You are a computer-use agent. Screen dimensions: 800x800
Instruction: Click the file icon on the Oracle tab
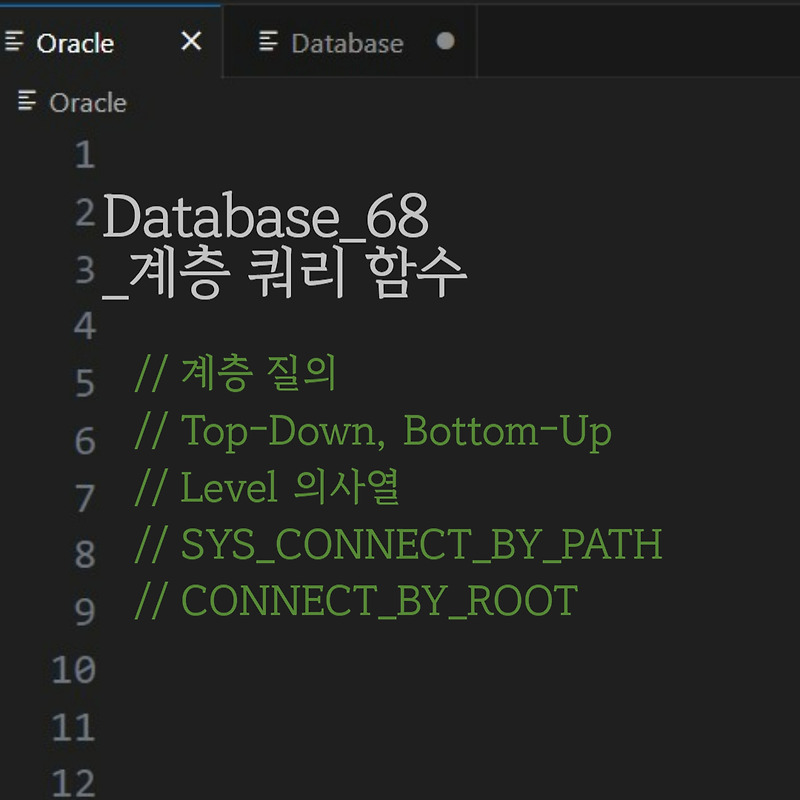pyautogui.click(x=15, y=42)
